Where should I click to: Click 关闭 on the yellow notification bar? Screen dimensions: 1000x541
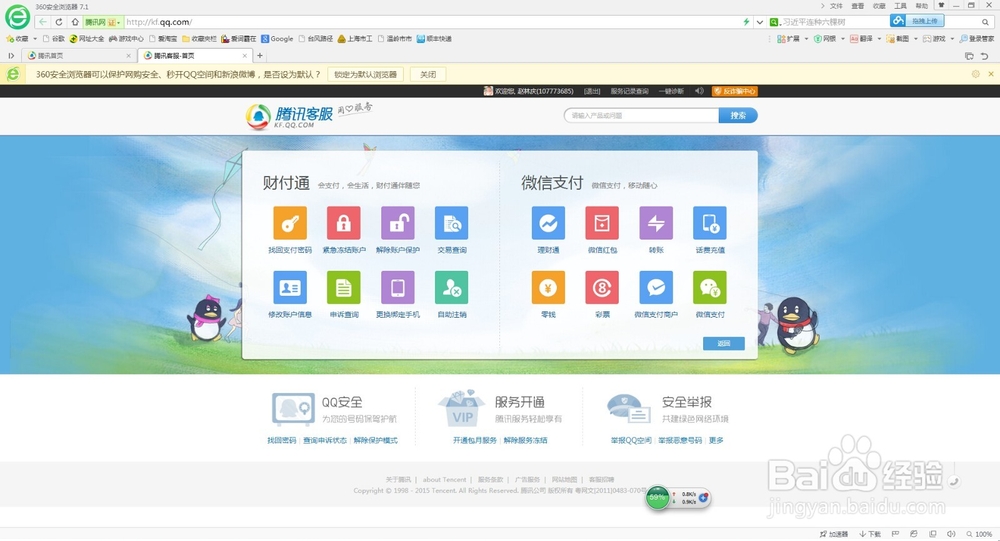pyautogui.click(x=428, y=75)
